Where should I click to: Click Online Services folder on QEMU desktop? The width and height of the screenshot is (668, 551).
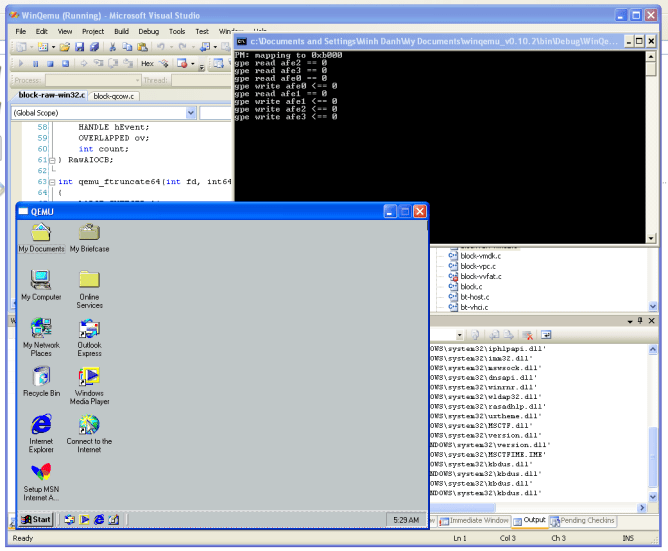tap(89, 289)
